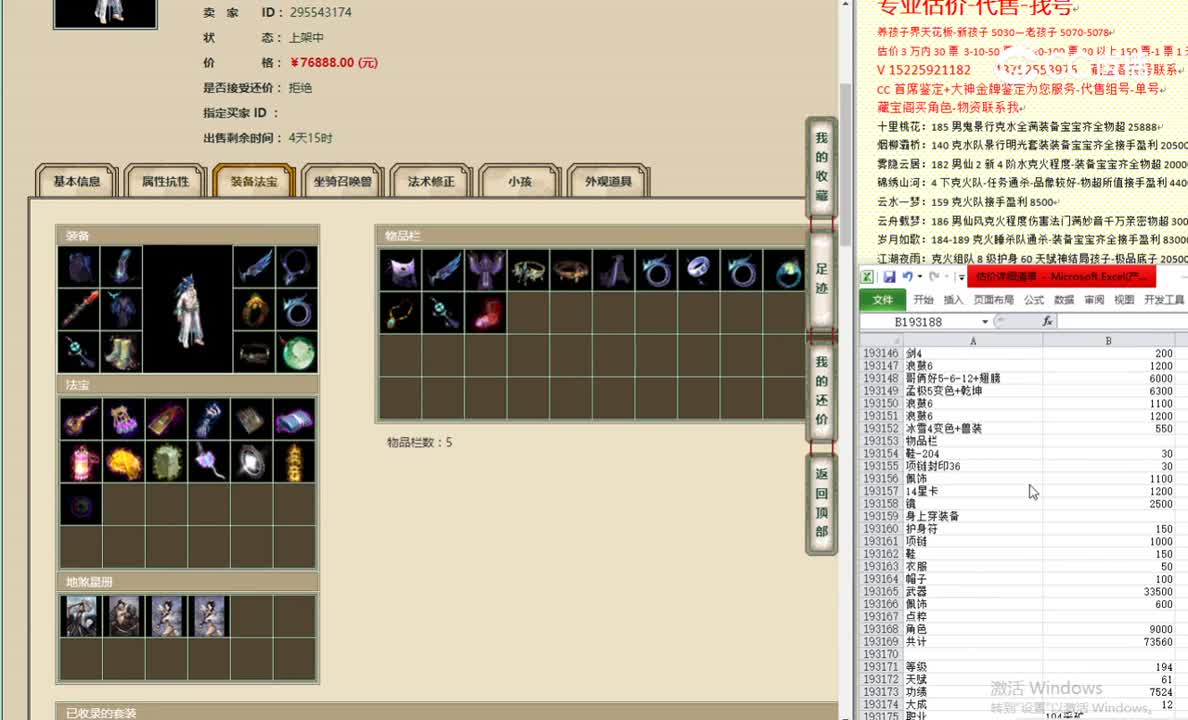Open the Excel 公式 ribbon tab
This screenshot has width=1188, height=720.
(1033, 299)
